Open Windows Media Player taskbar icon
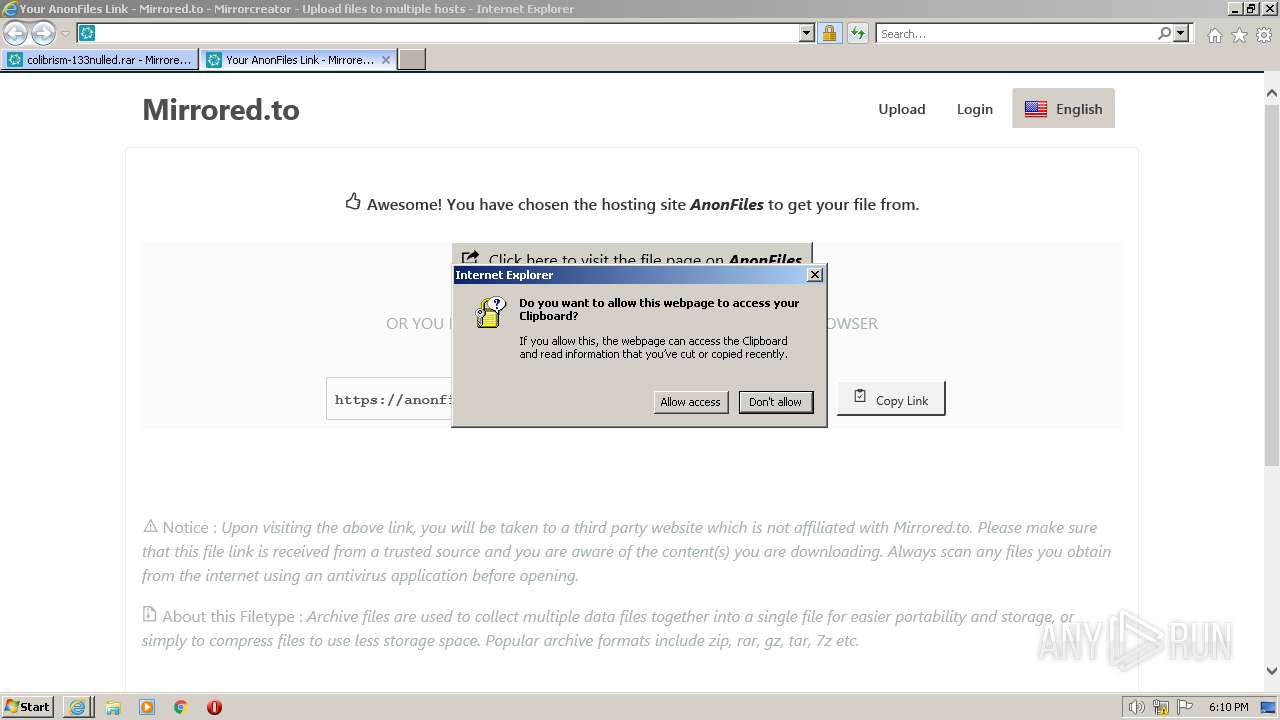Viewport: 1280px width, 720px height. pos(147,707)
